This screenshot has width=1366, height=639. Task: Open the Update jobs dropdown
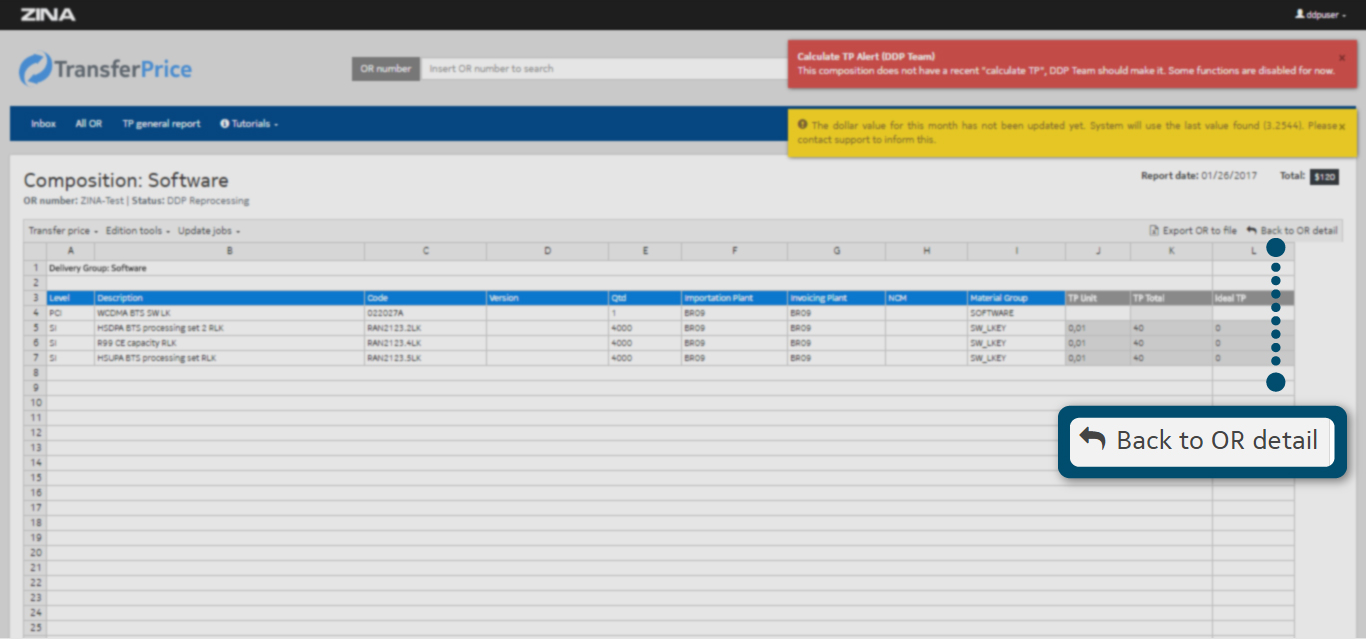(209, 231)
